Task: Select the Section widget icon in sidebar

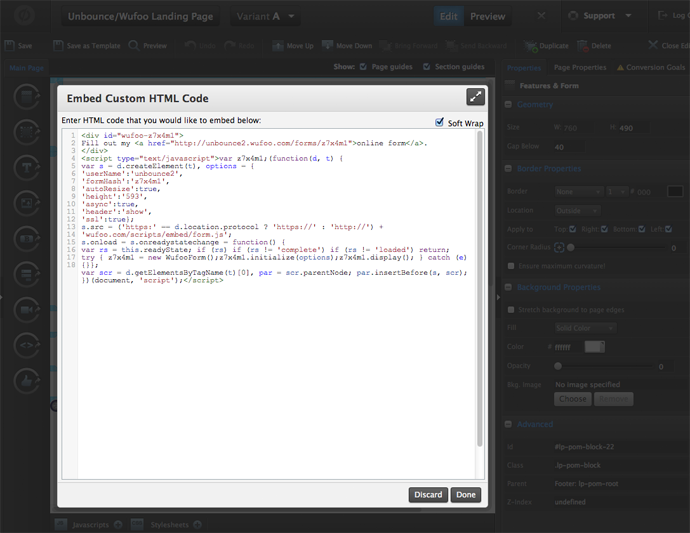Action: coord(26,96)
